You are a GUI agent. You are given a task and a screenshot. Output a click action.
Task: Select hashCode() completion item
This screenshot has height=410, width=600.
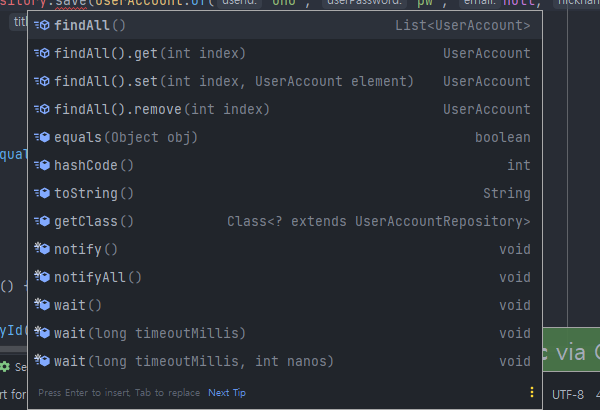(285, 165)
